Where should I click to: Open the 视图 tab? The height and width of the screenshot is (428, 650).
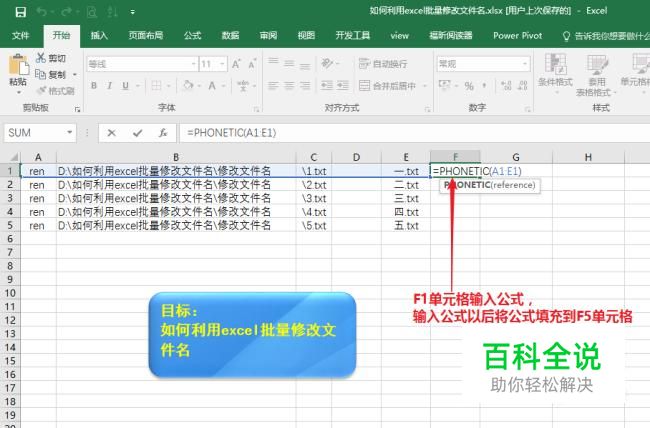pyautogui.click(x=306, y=36)
